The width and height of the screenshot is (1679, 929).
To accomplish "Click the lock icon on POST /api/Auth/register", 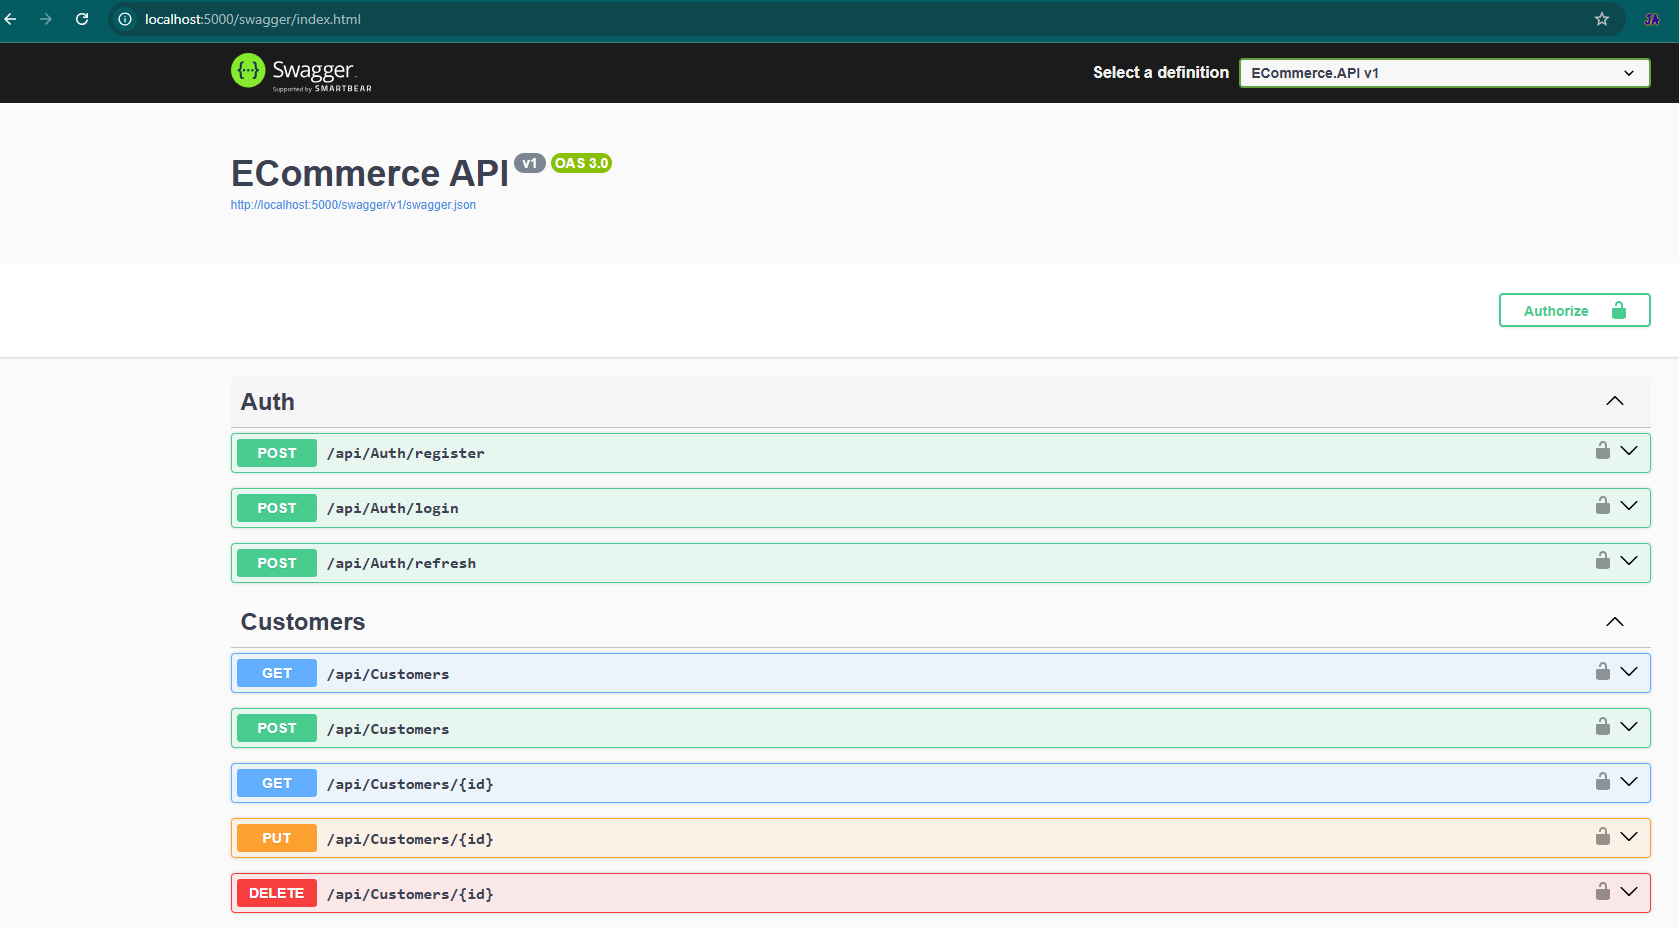I will (1602, 451).
